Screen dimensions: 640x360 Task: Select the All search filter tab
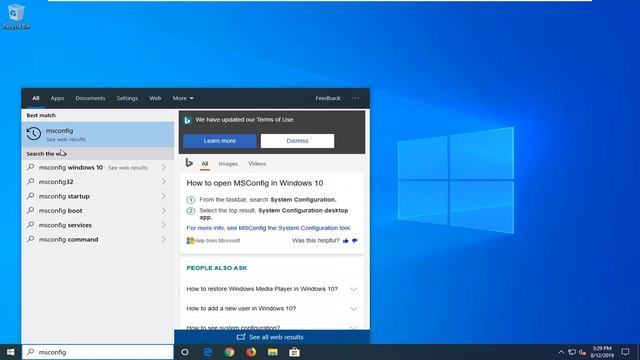point(36,98)
